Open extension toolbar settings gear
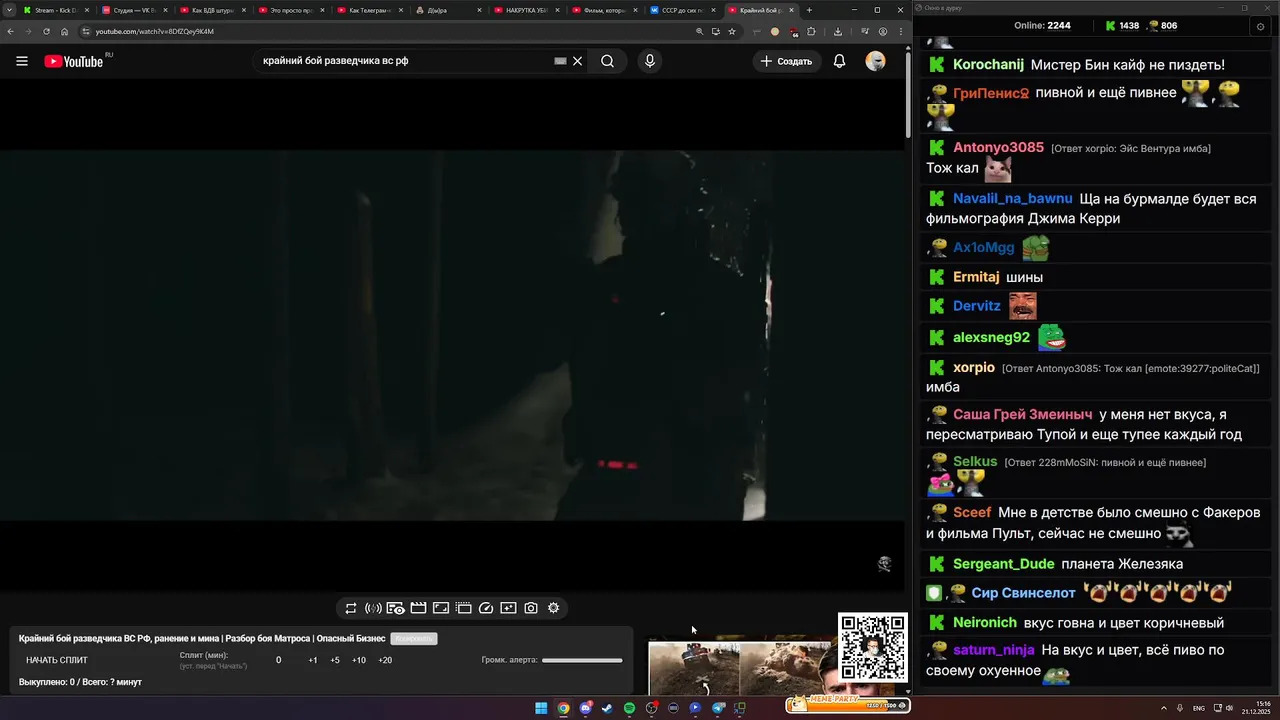The image size is (1280, 720). [x=553, y=608]
